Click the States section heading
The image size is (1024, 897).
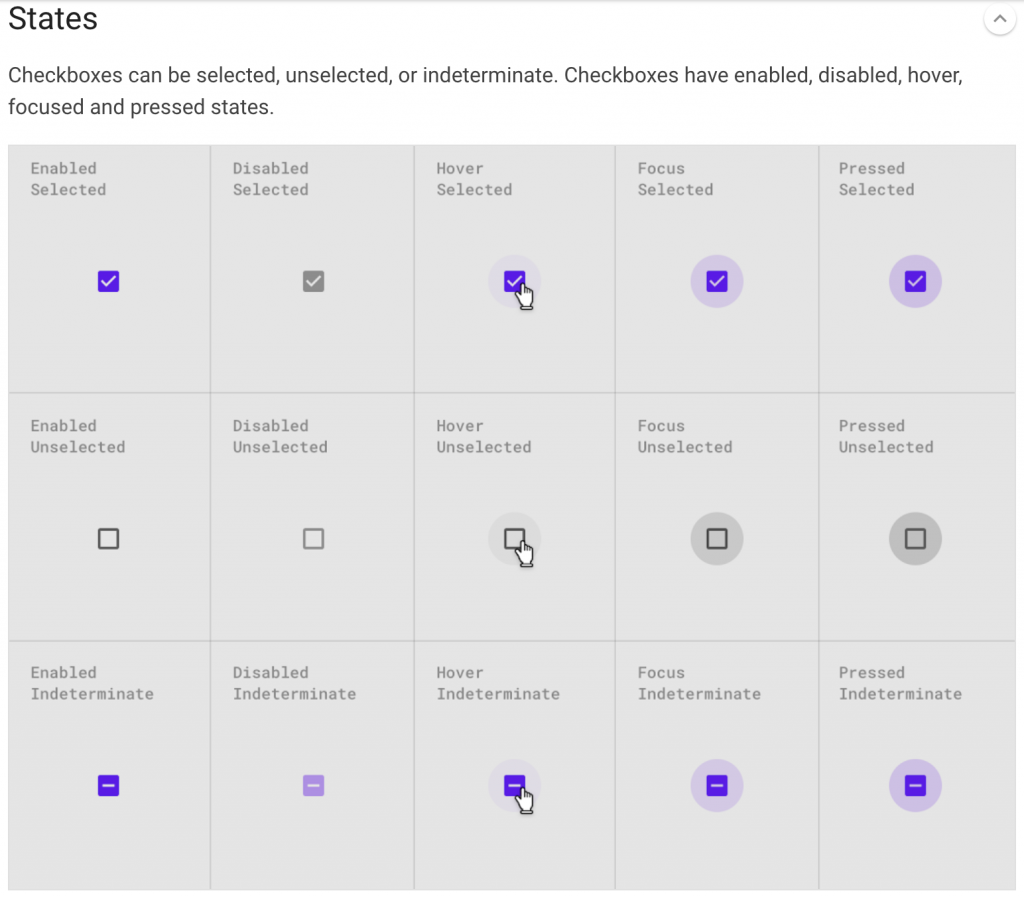[53, 18]
